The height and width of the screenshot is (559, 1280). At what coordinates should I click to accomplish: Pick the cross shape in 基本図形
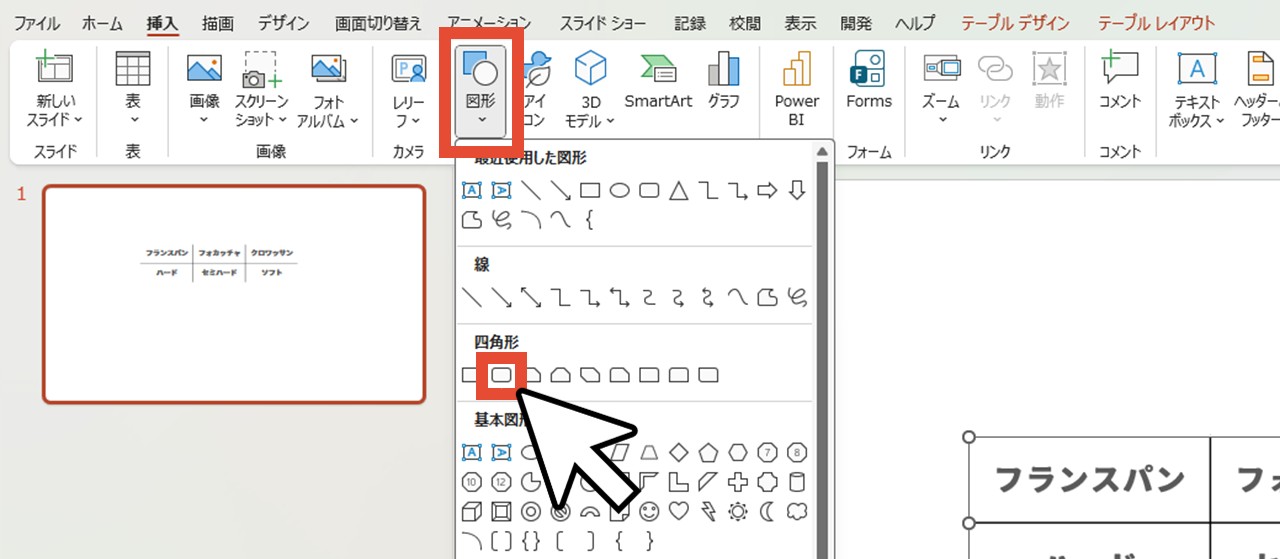[737, 482]
